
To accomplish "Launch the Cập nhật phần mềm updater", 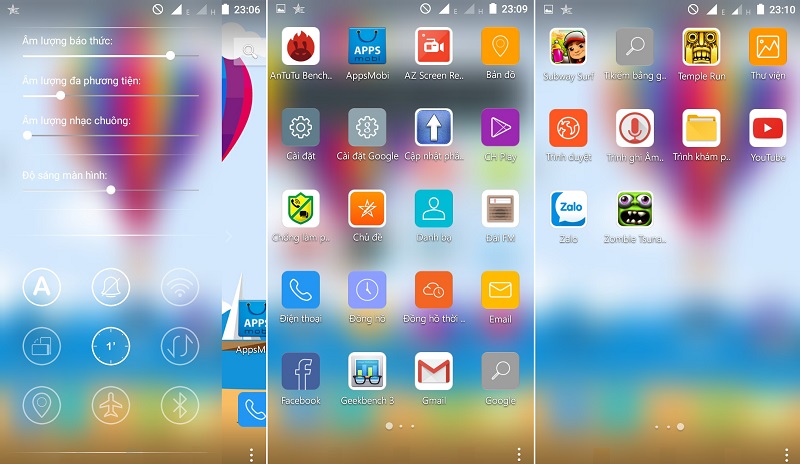I will (434, 127).
